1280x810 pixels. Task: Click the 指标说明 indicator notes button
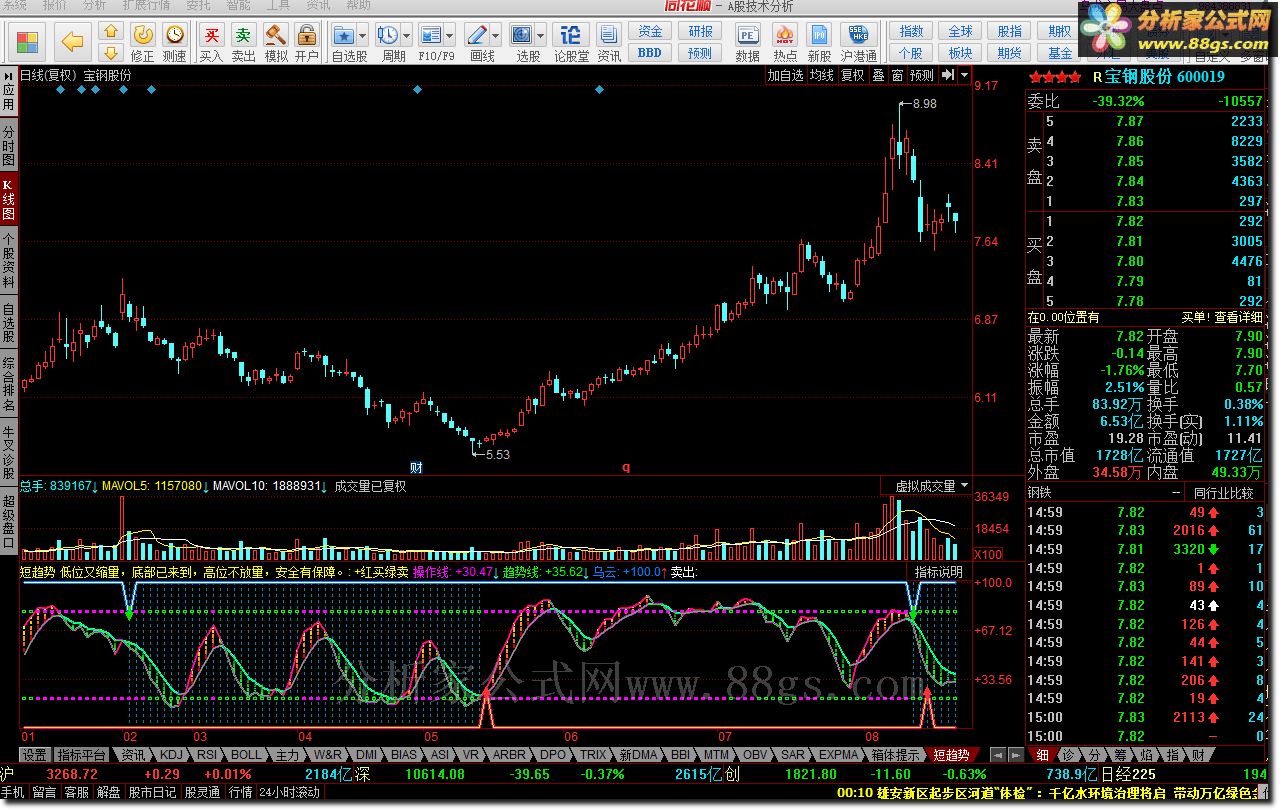pos(939,572)
